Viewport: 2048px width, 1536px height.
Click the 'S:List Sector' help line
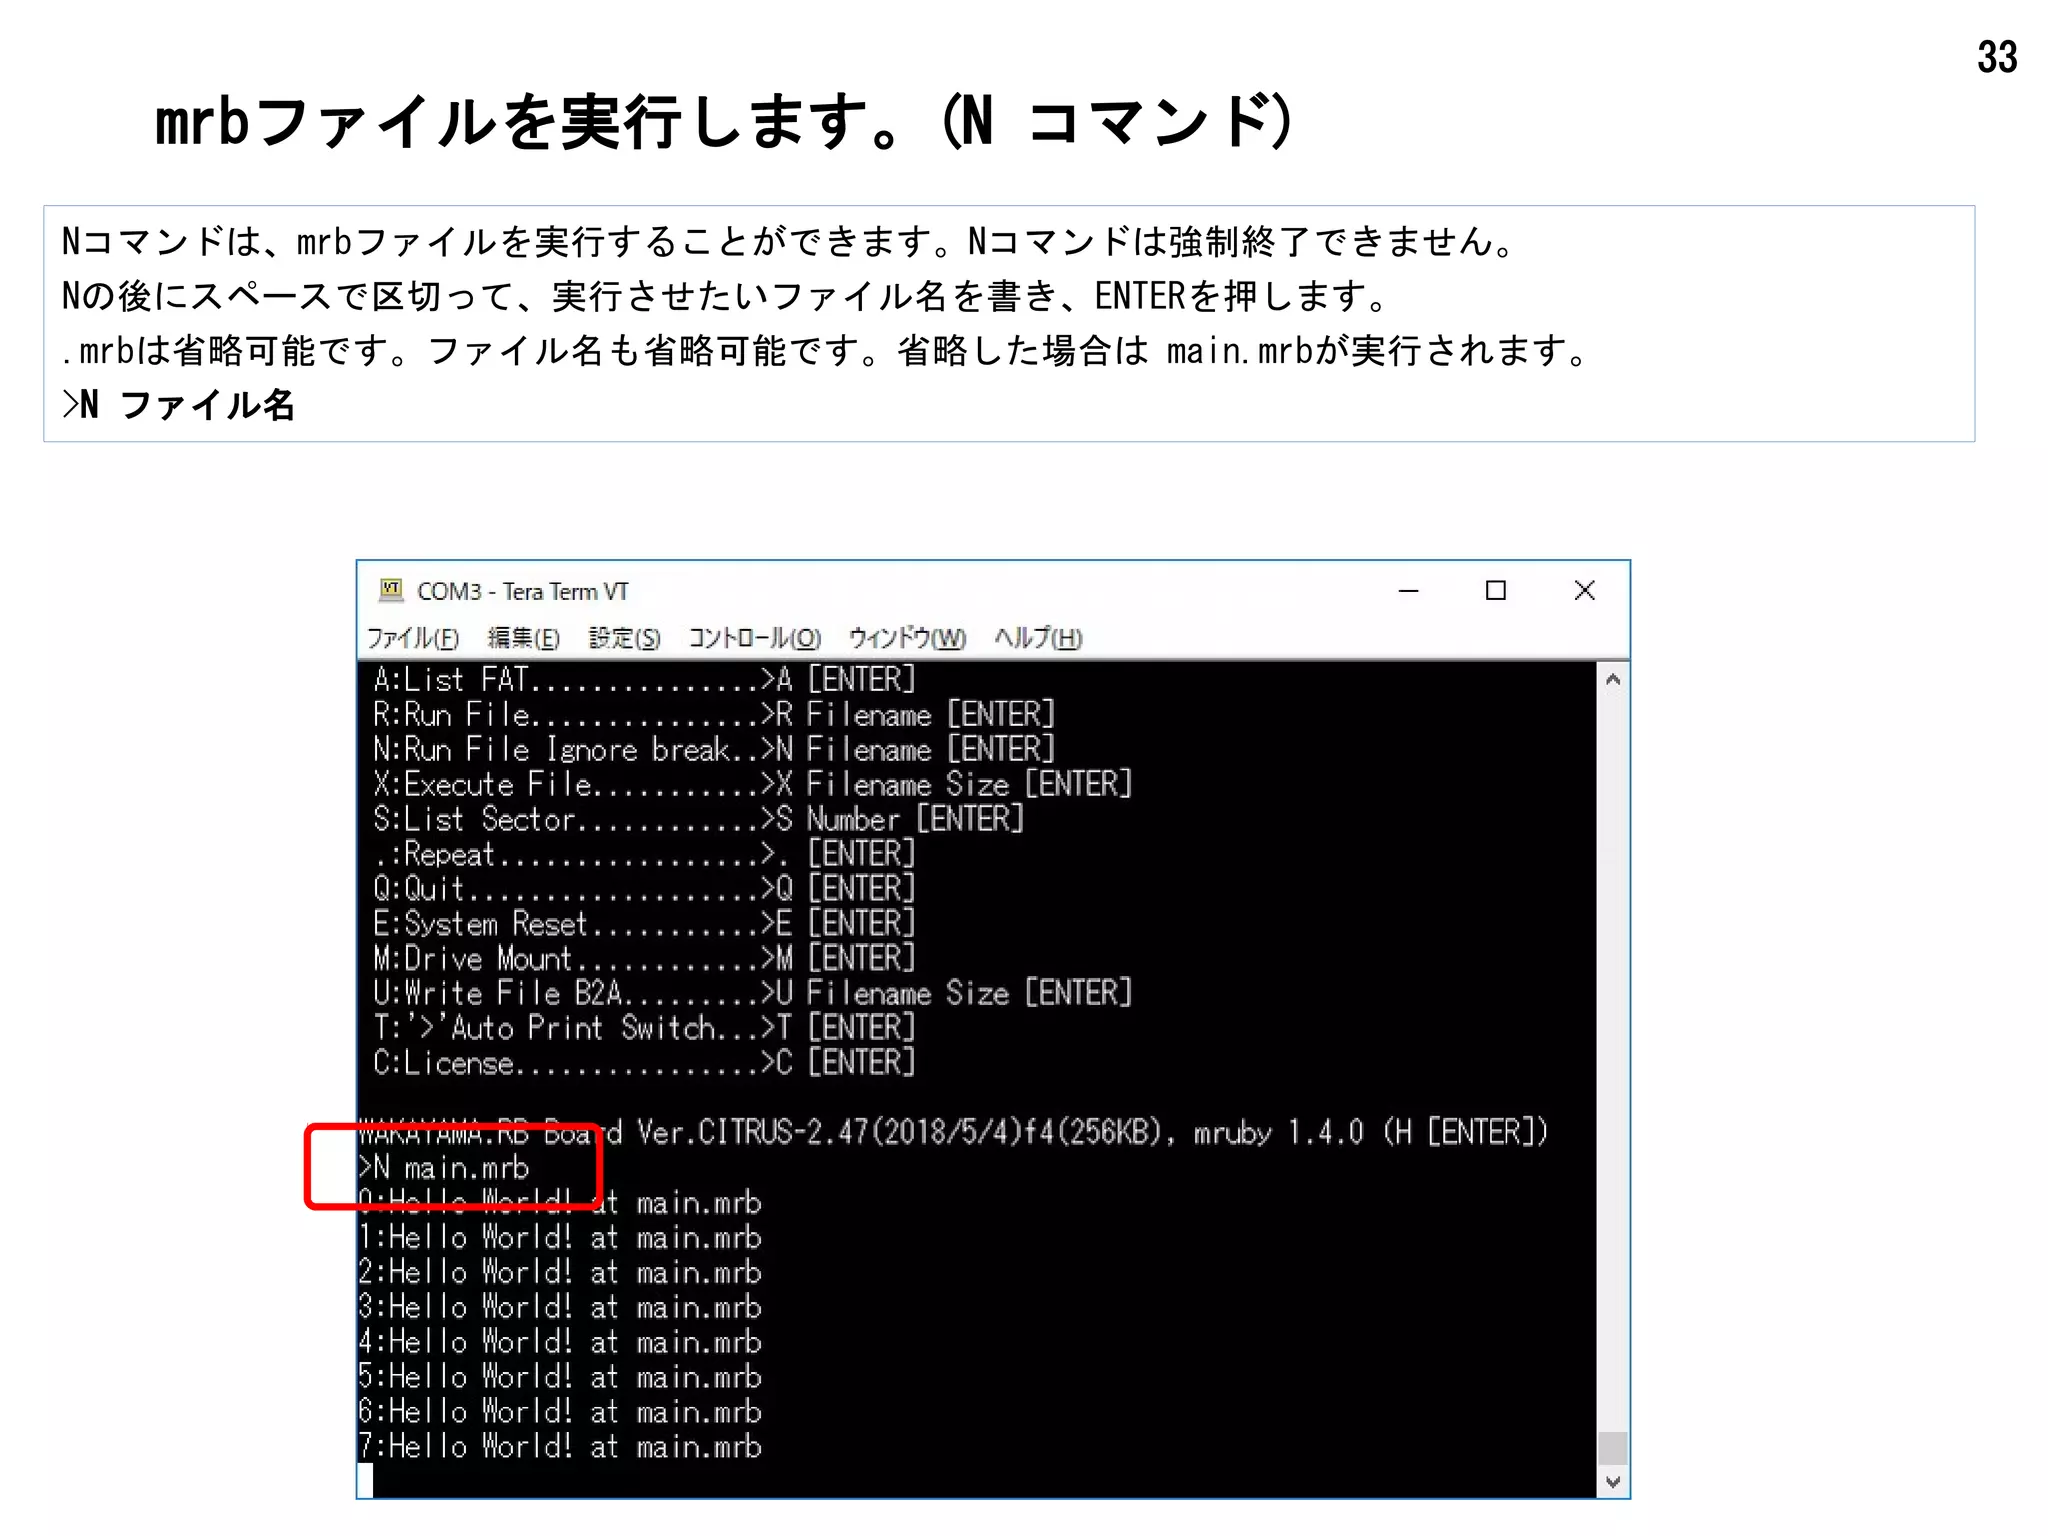698,820
